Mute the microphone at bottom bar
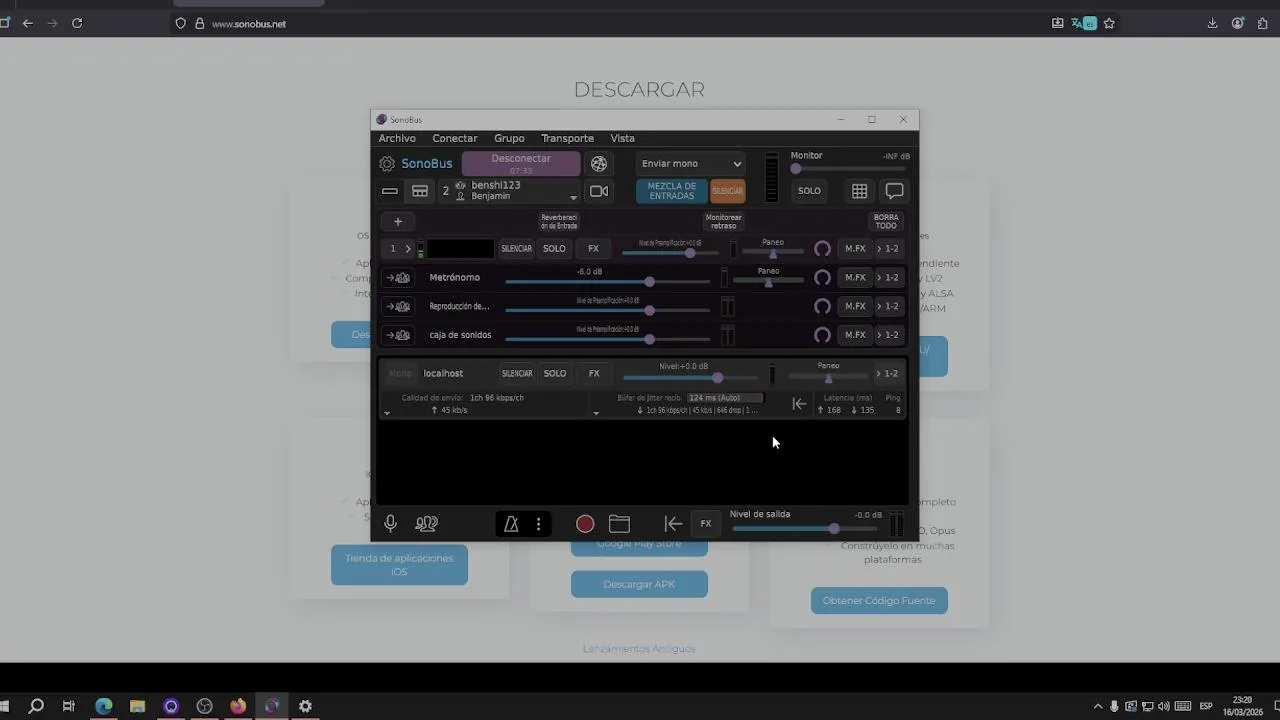The image size is (1280, 720). (x=391, y=523)
